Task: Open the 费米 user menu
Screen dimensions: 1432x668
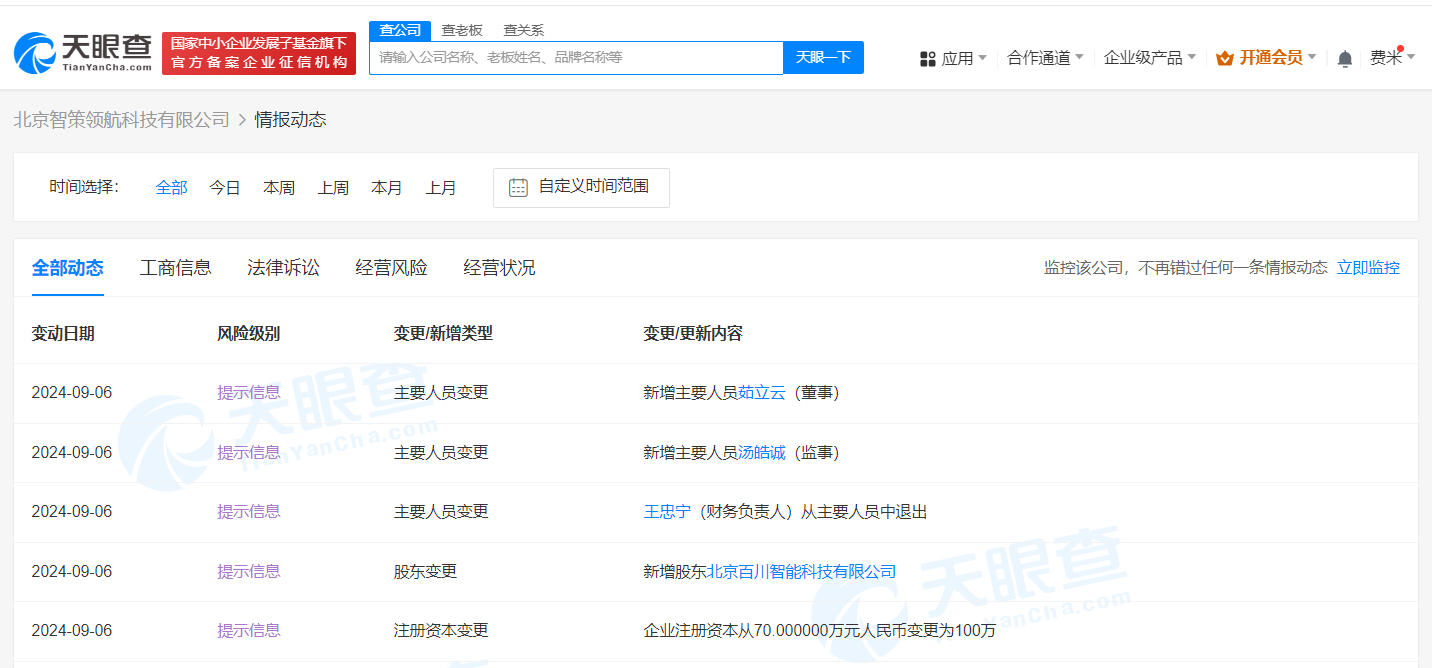Action: pos(1392,58)
